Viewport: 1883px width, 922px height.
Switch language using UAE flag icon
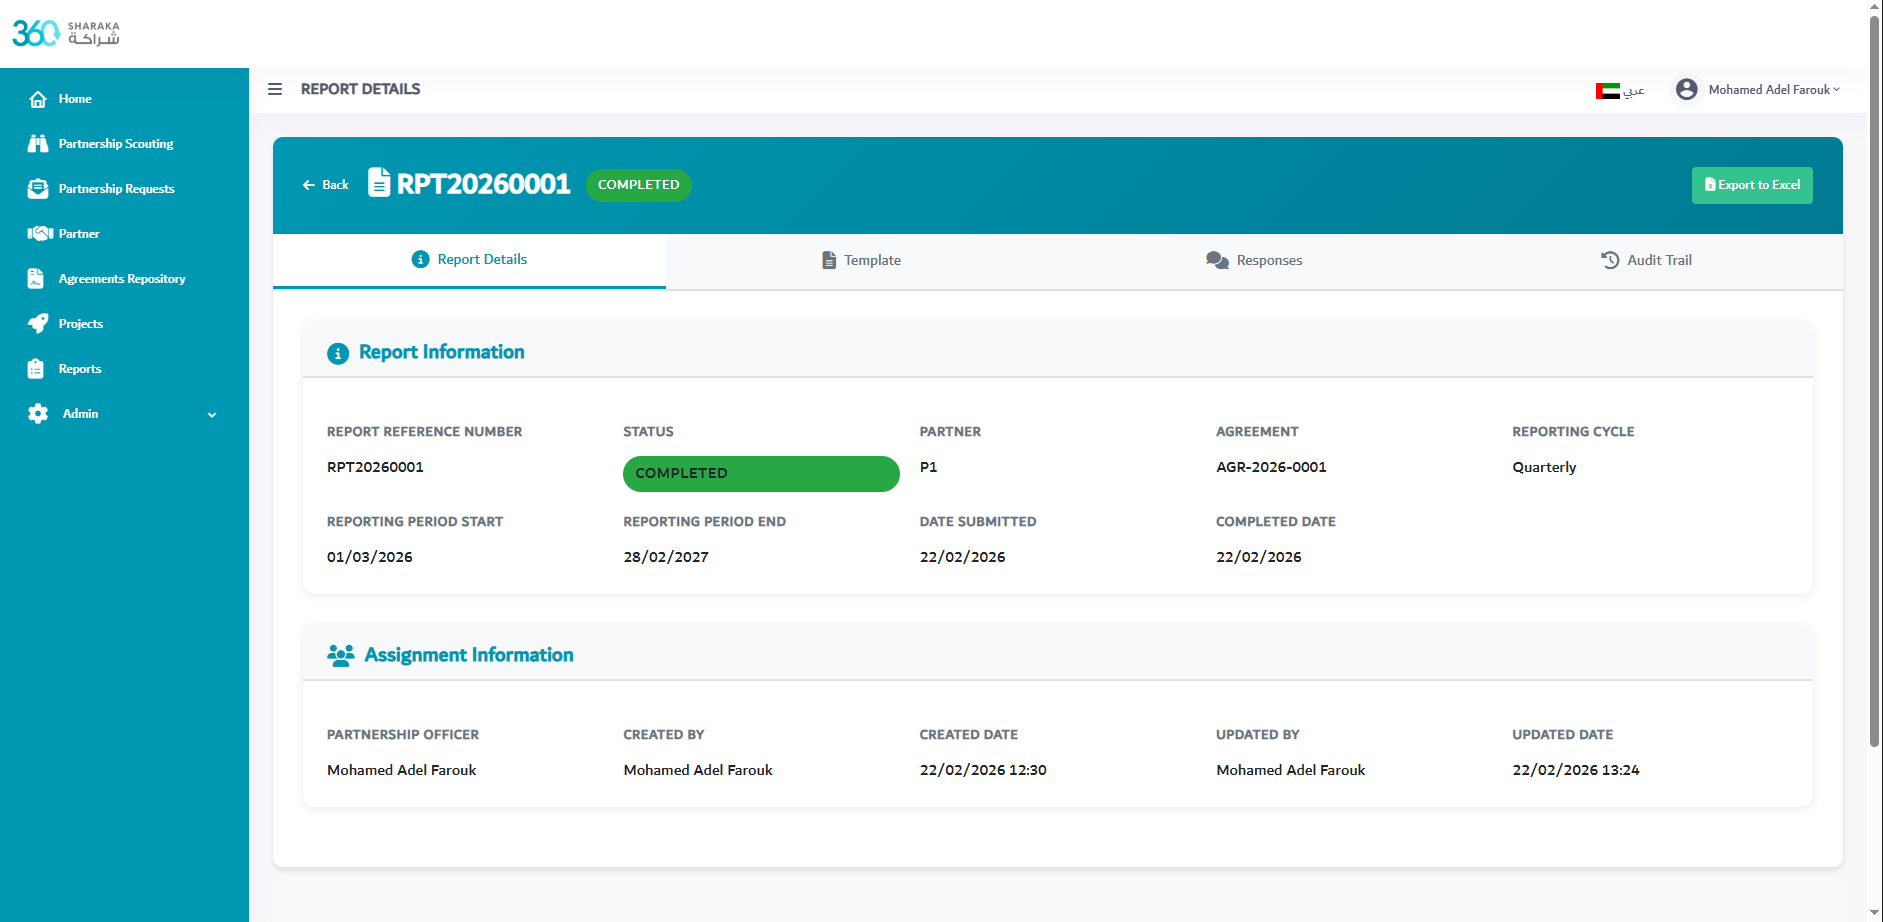(1607, 91)
